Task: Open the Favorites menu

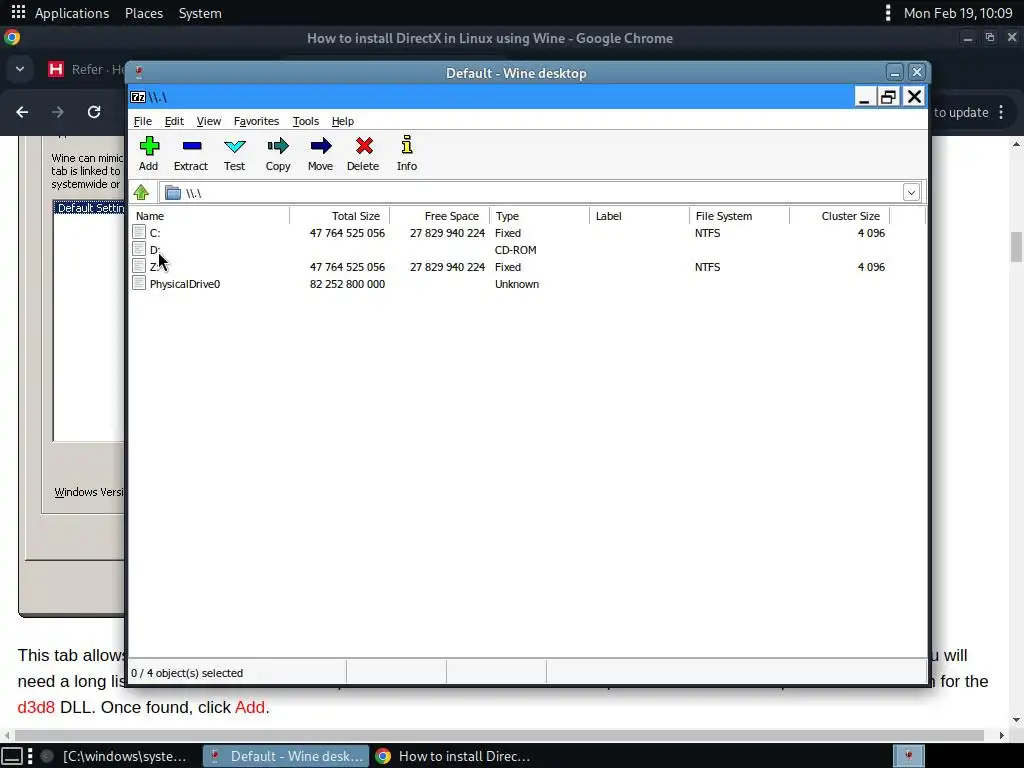Action: 256,121
